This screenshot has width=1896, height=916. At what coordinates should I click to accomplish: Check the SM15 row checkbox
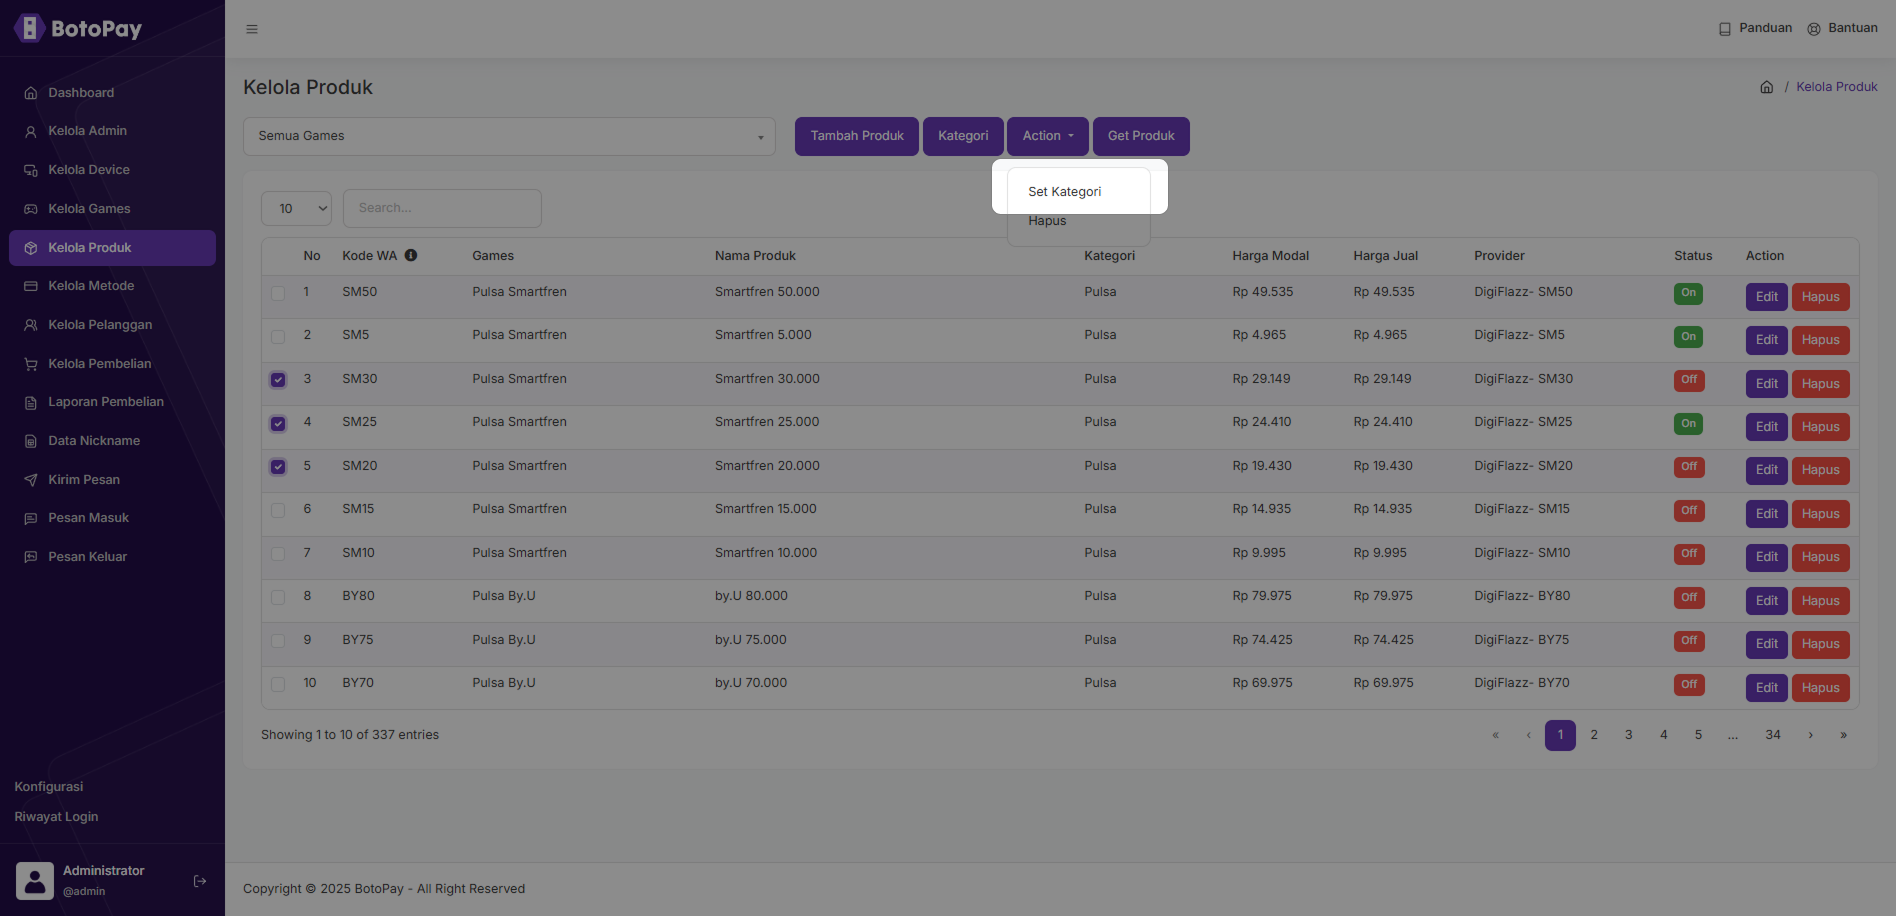pos(278,510)
